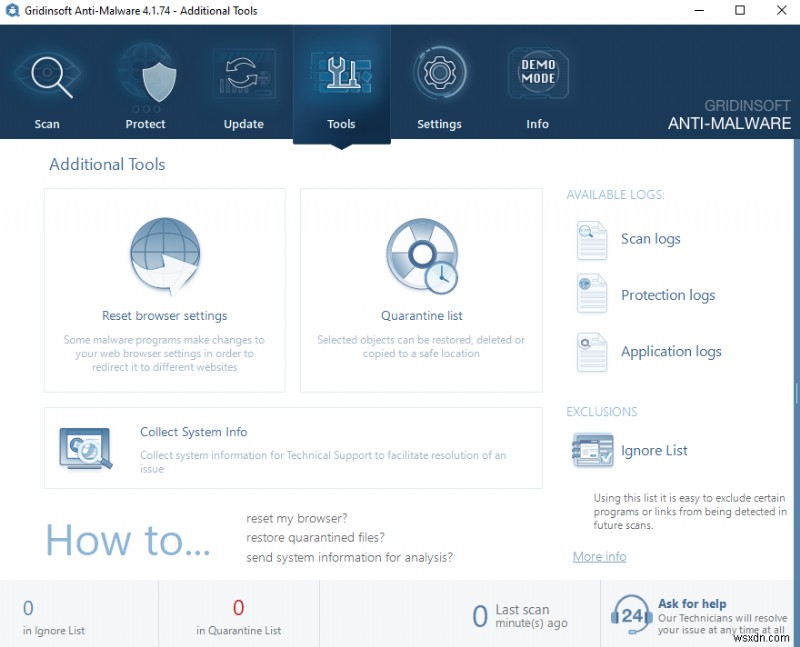
Task: Open the Settings gear icon
Action: 439,72
